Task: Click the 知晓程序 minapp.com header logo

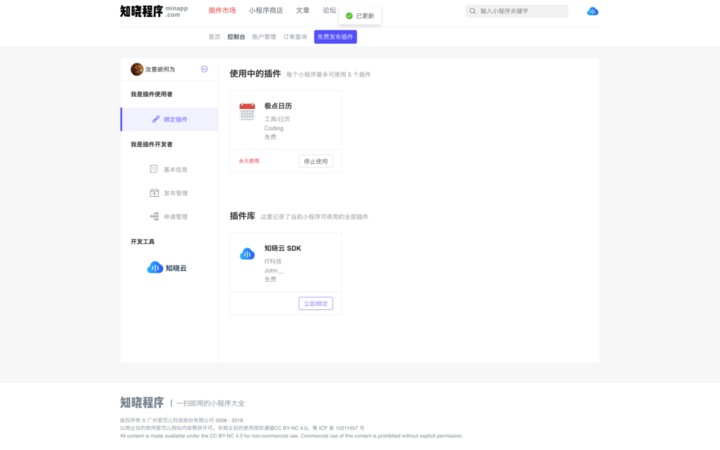Action: 154,11
